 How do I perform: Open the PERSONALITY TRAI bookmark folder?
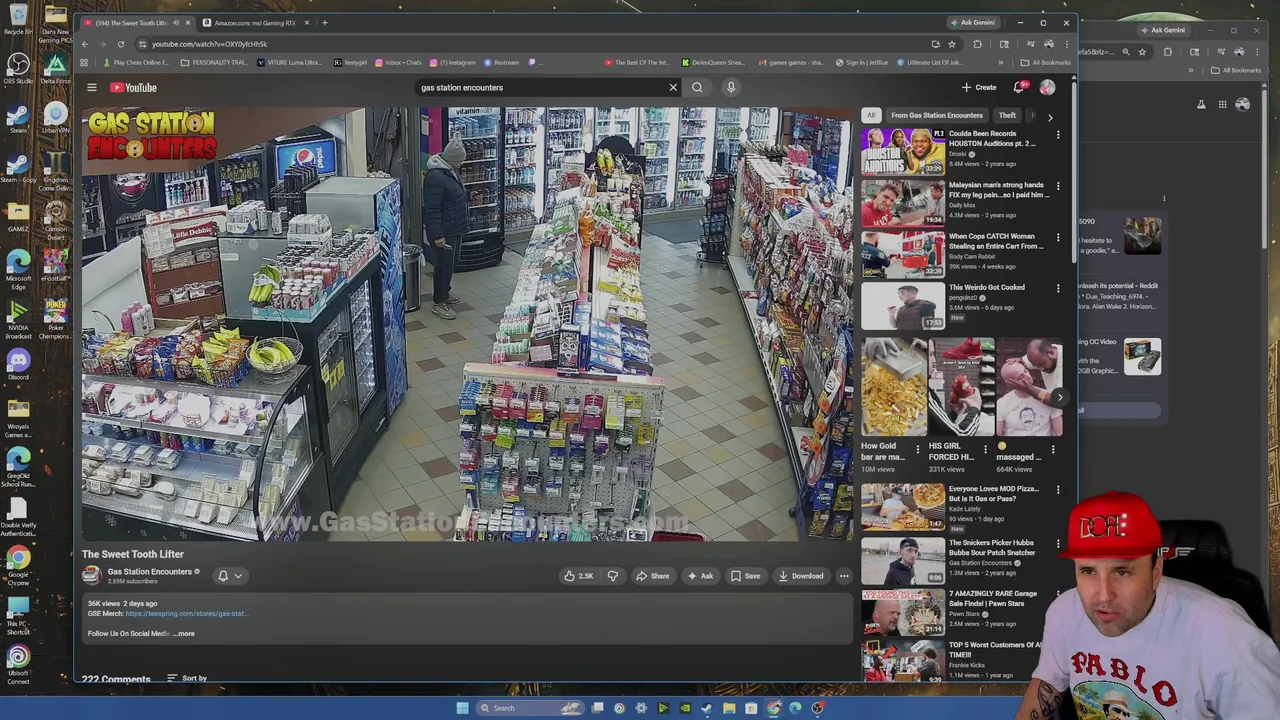coord(214,63)
